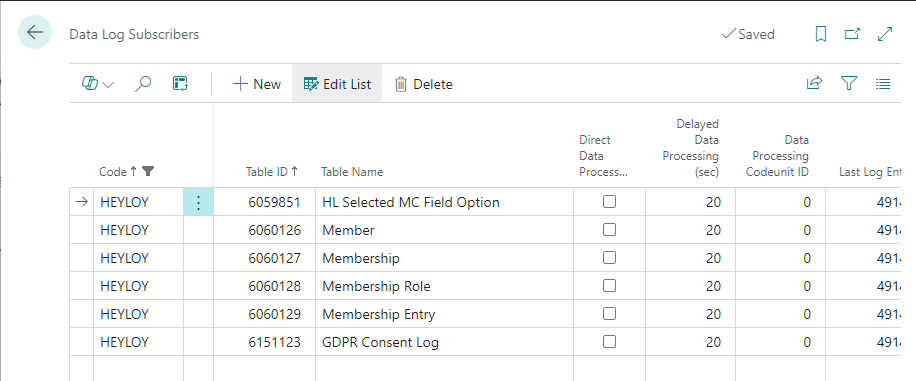Select Table ID cell 6059851

pyautogui.click(x=265, y=202)
